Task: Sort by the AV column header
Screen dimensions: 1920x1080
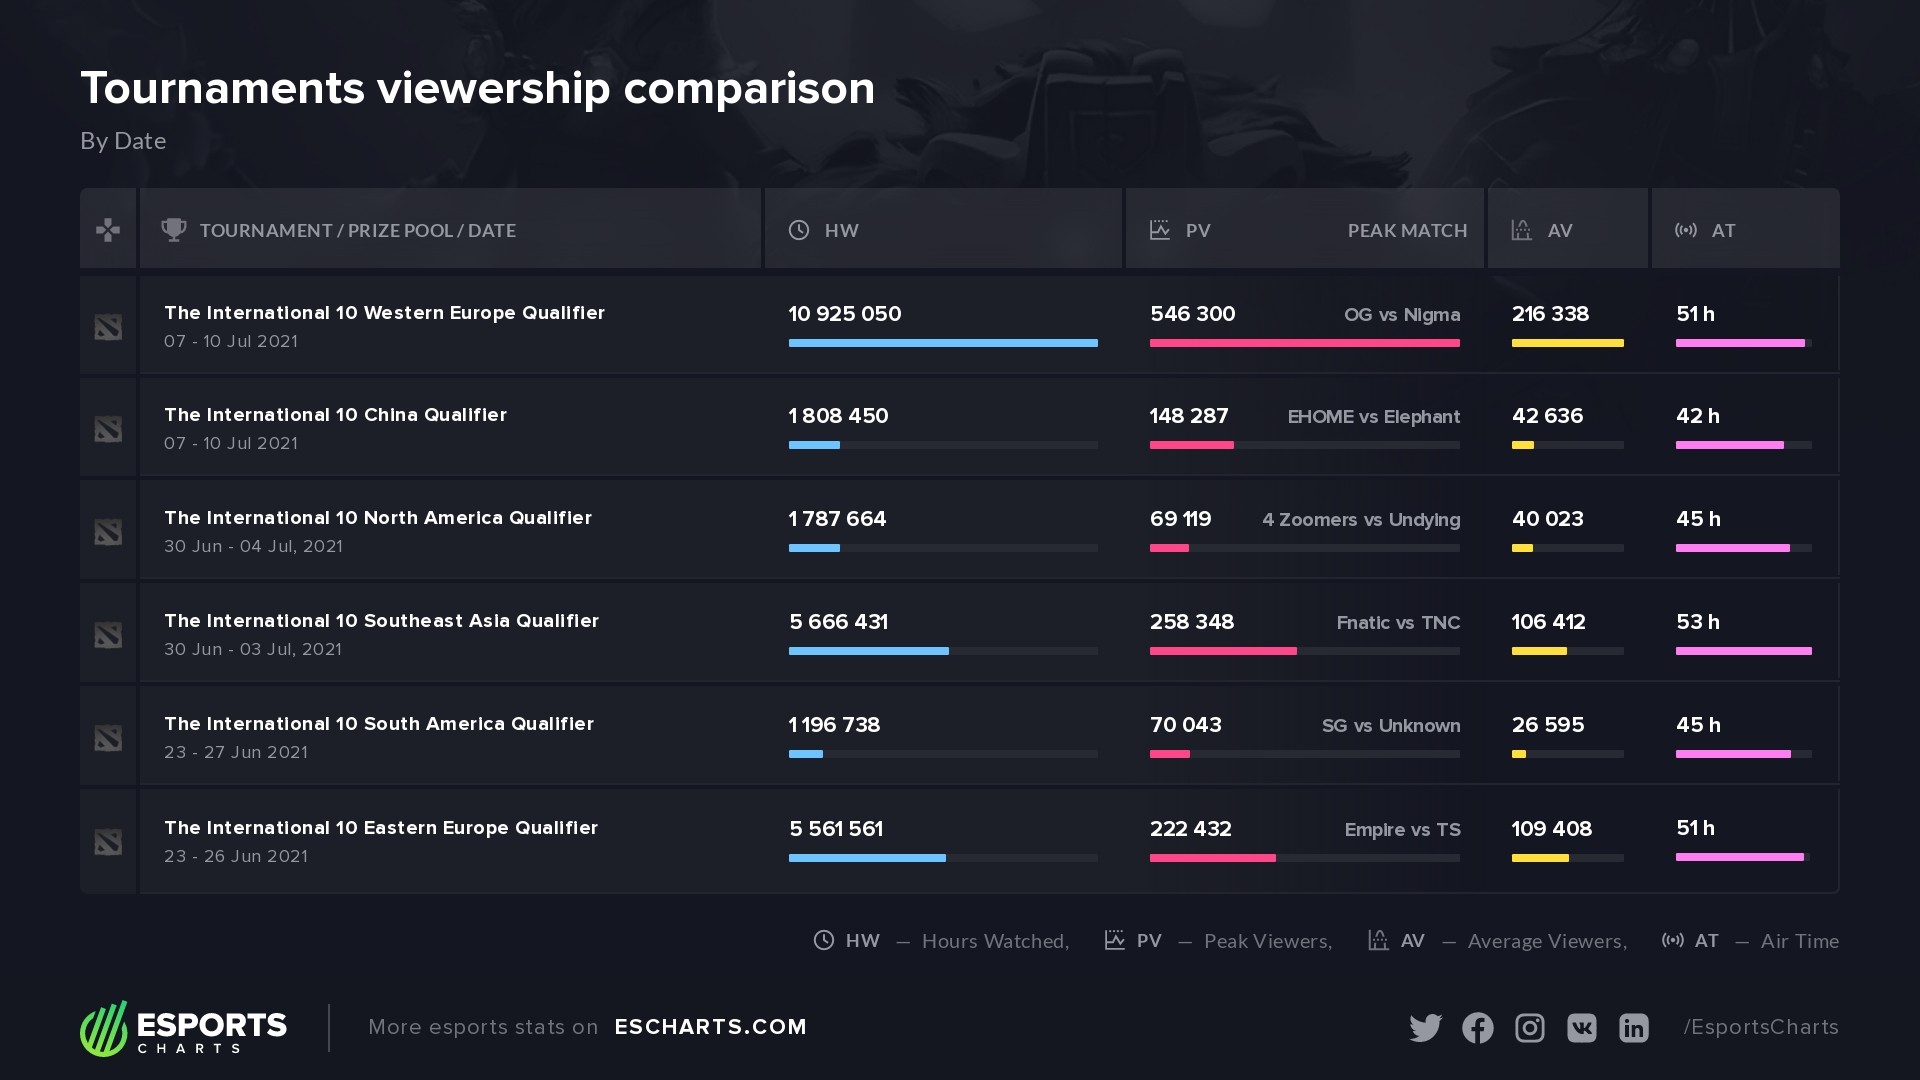Action: [x=1559, y=230]
